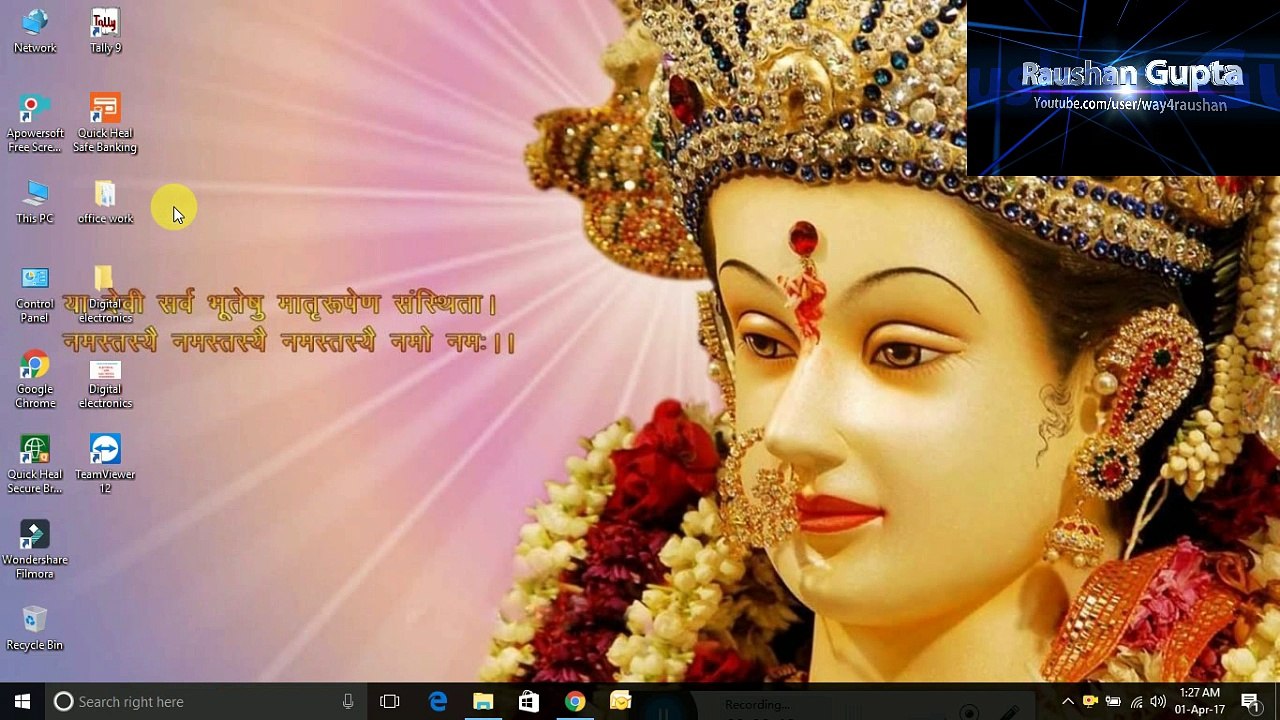Click the screen recorder tray icon
This screenshot has height=720, width=1280.
pos(1090,701)
